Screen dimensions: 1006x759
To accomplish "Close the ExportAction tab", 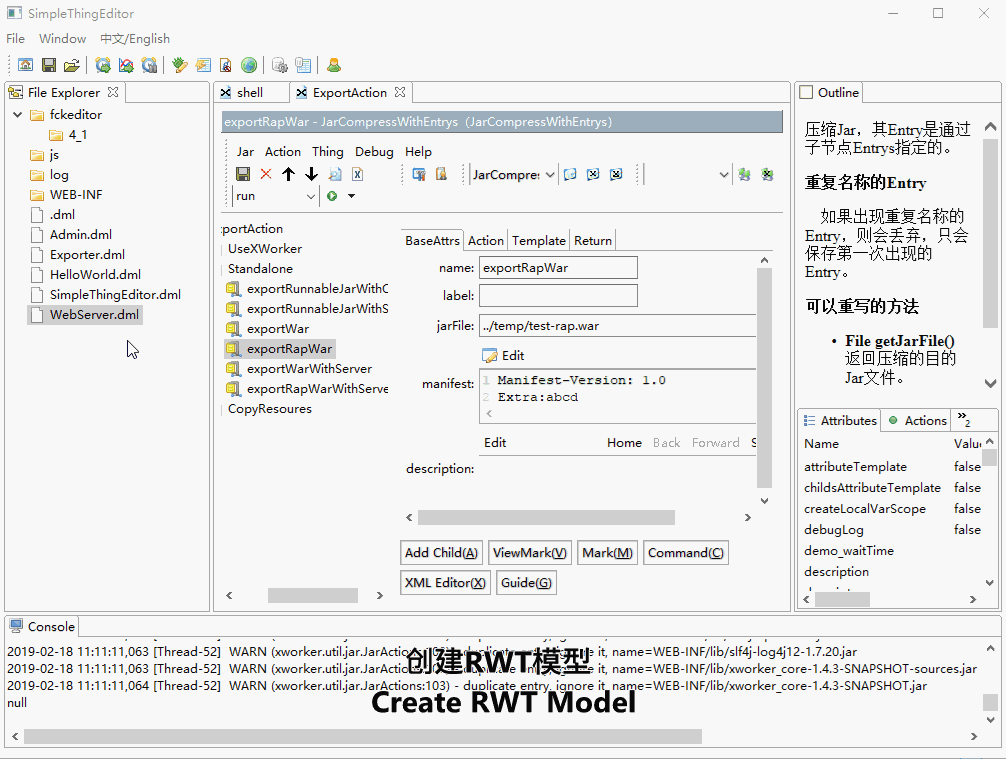I will click(x=400, y=92).
